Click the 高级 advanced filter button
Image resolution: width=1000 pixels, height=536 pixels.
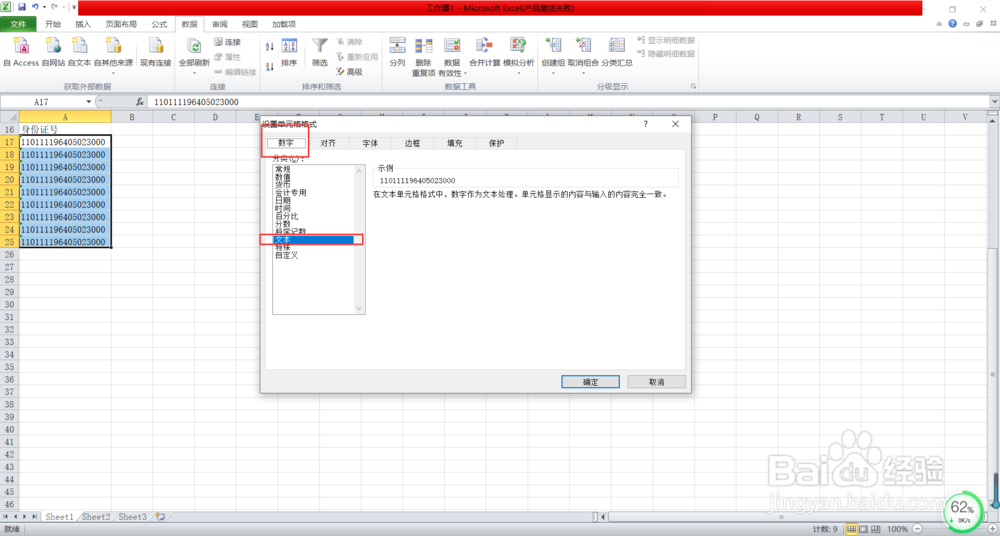[350, 72]
